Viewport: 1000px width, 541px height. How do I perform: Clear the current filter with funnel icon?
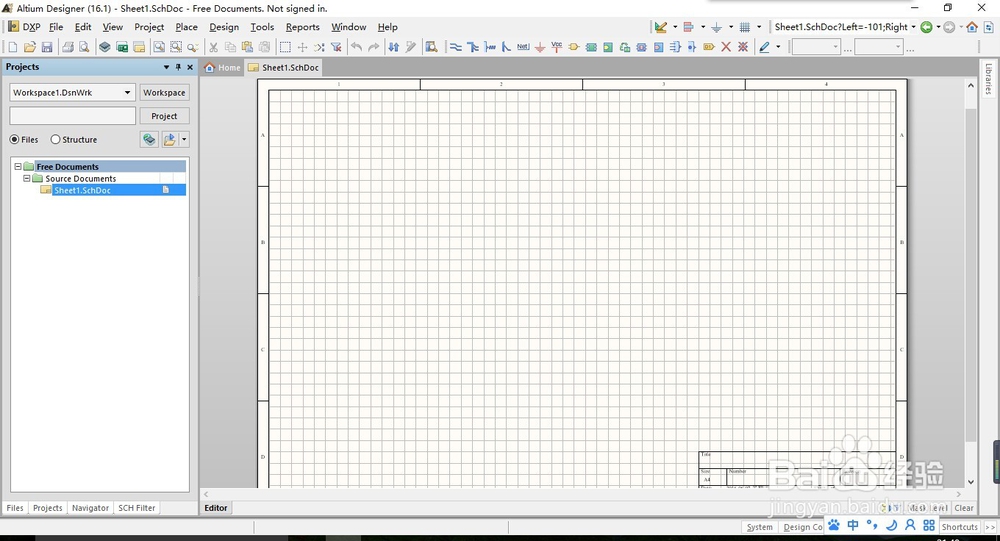pyautogui.click(x=336, y=47)
